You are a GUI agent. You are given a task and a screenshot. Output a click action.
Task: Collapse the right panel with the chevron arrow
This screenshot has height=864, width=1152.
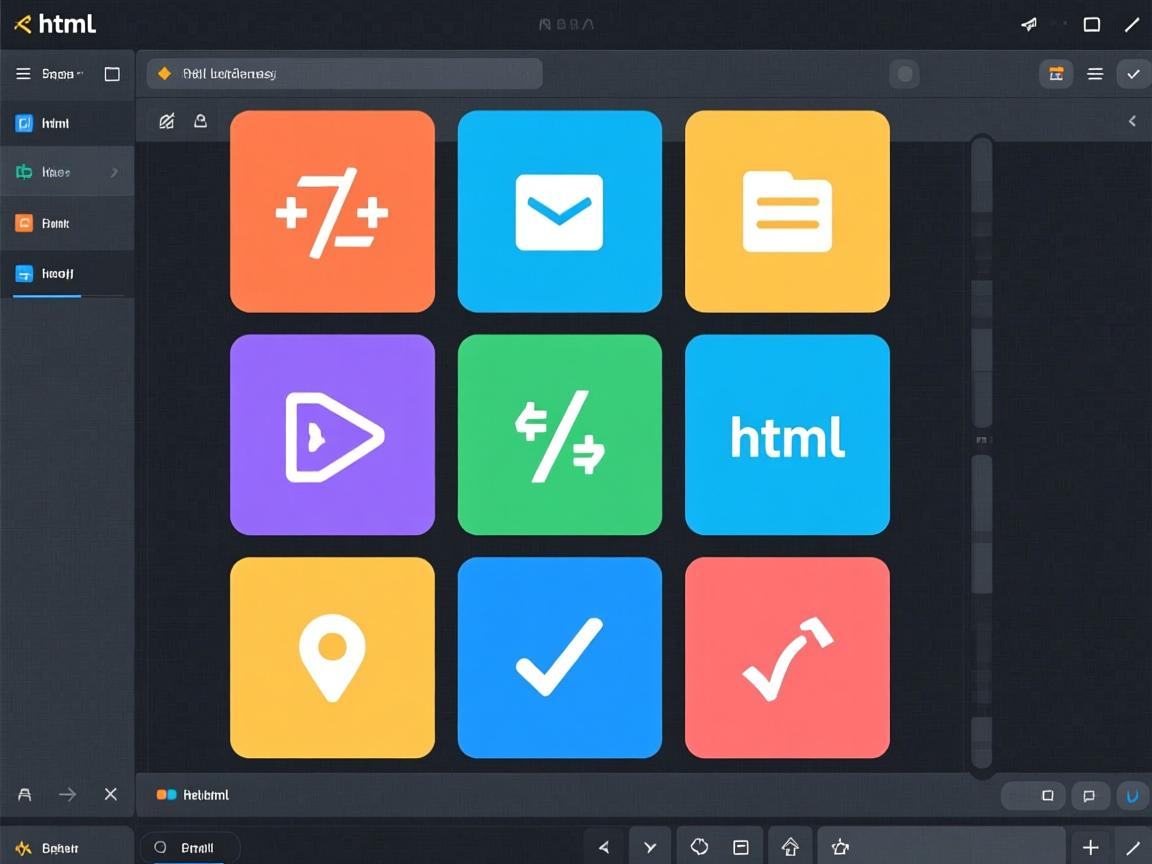pyautogui.click(x=1132, y=121)
